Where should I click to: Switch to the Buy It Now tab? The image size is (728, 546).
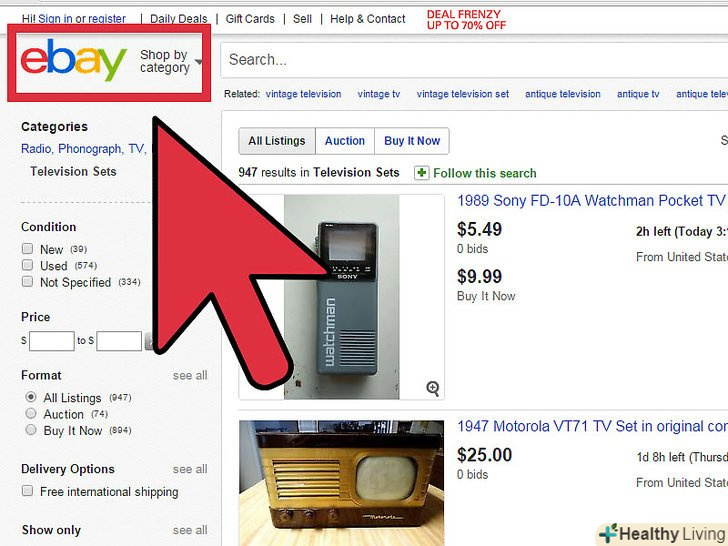(412, 141)
